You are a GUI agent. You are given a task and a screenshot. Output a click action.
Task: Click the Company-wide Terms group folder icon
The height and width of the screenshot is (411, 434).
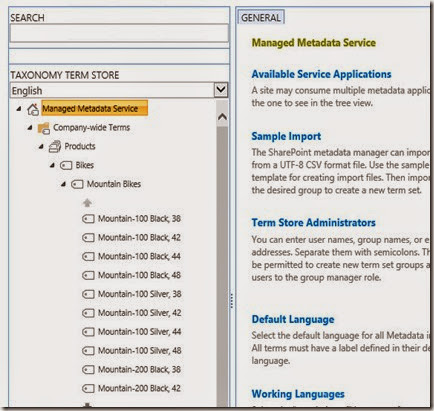point(44,128)
